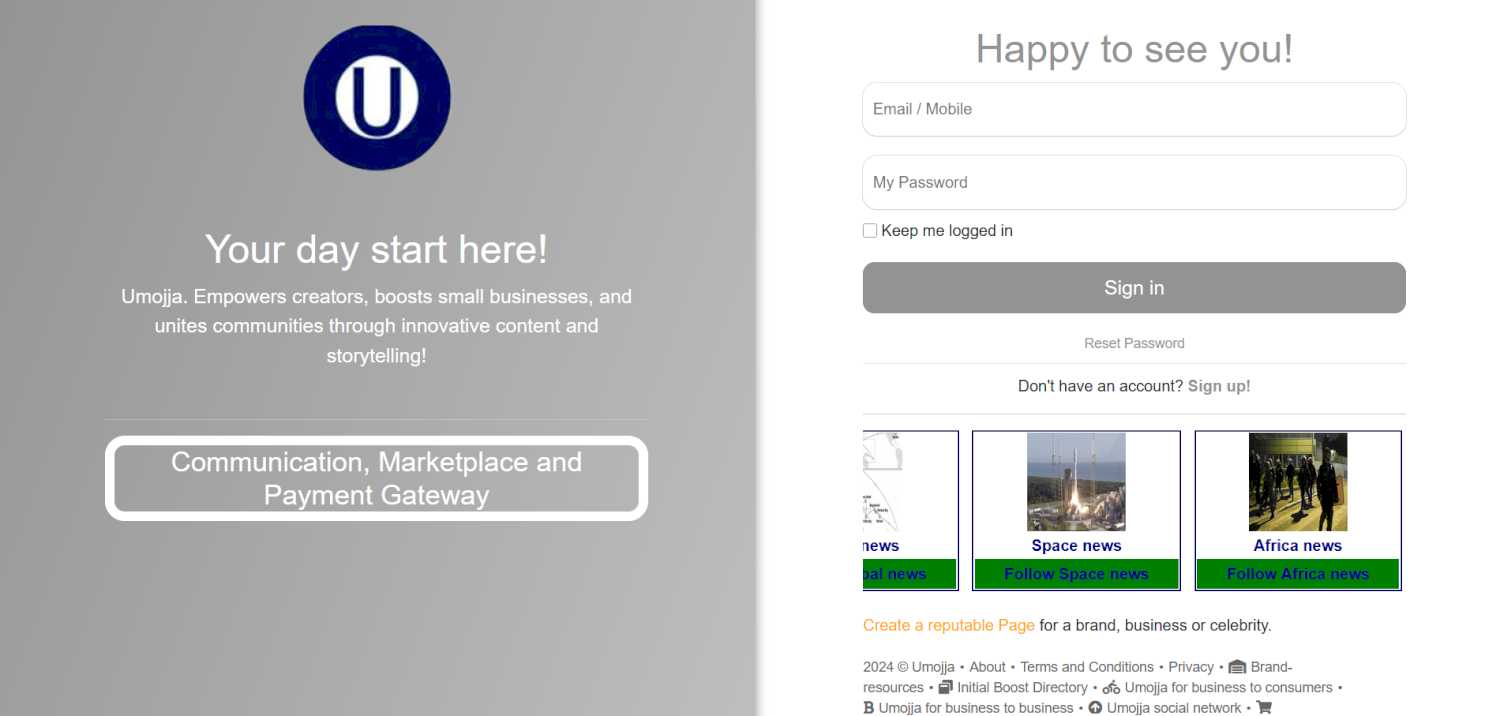This screenshot has width=1500, height=716.
Task: Open the Reset Password link
Action: click(x=1134, y=343)
